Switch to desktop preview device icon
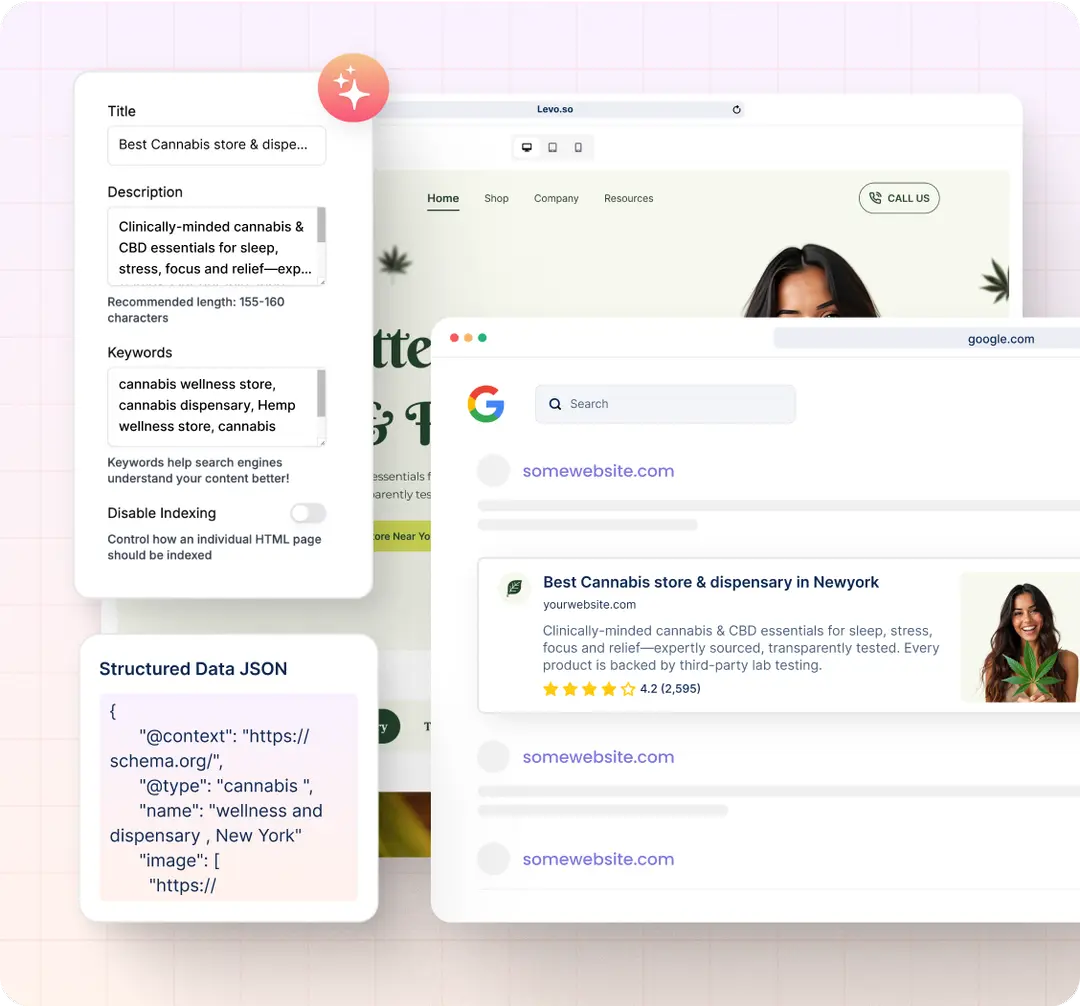 pos(527,147)
